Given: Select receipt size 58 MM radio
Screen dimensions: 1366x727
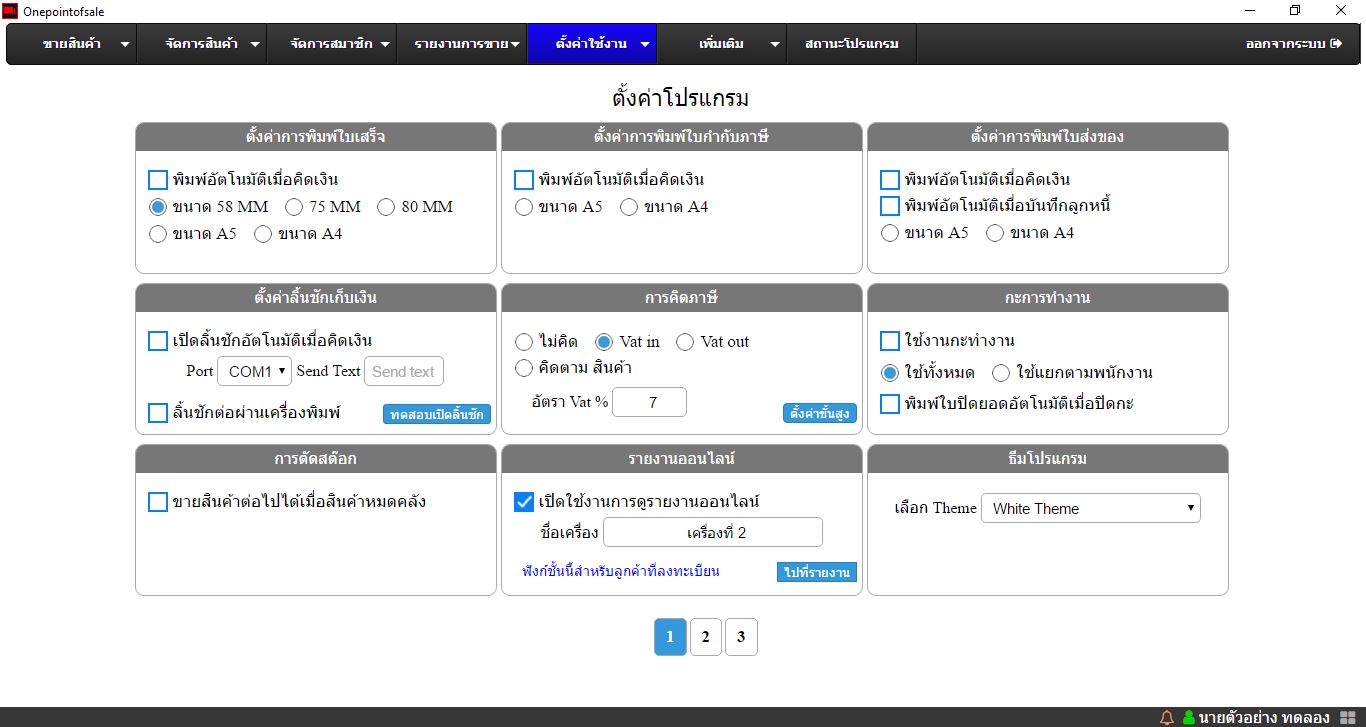Looking at the screenshot, I should (x=158, y=207).
